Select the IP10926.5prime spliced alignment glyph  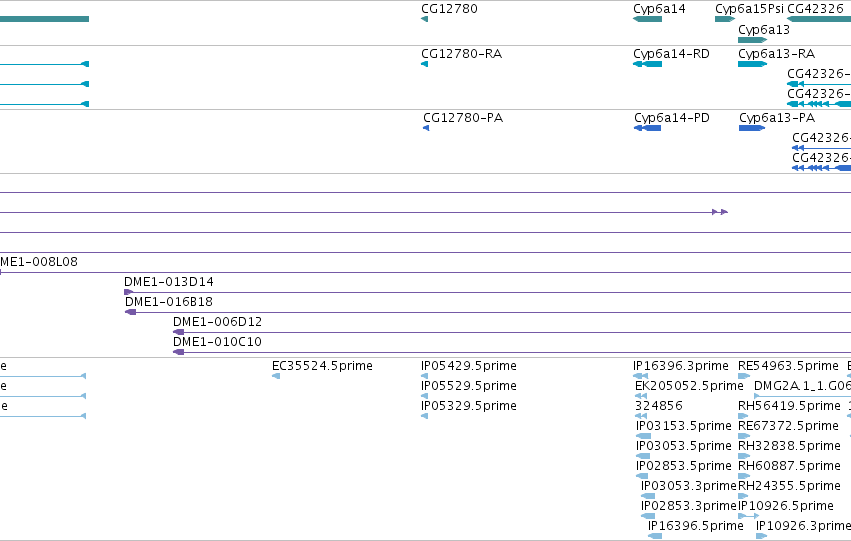[748, 517]
